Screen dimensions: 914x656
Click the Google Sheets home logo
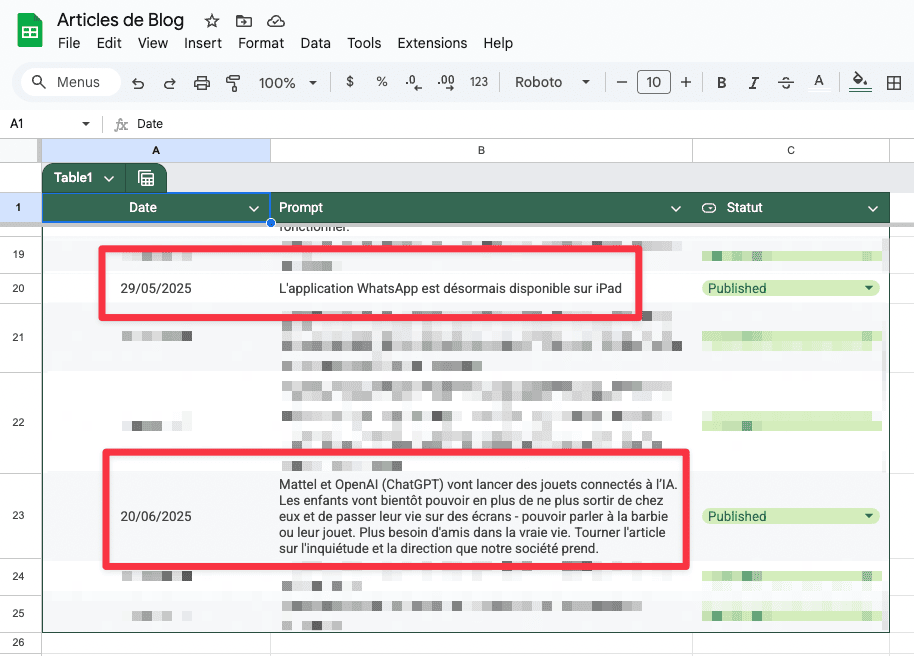[30, 30]
